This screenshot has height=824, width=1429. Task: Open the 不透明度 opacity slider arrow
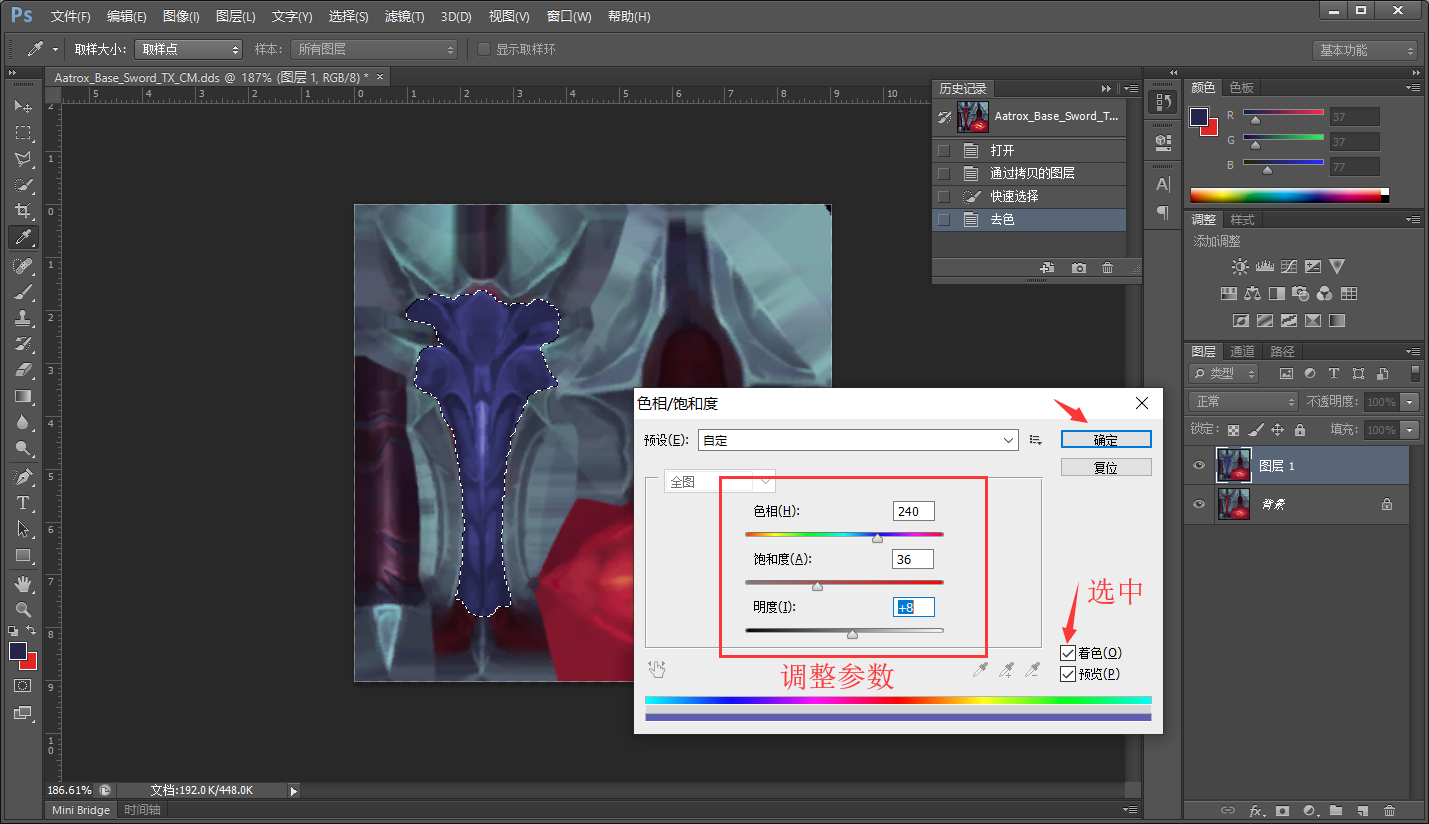point(1410,402)
